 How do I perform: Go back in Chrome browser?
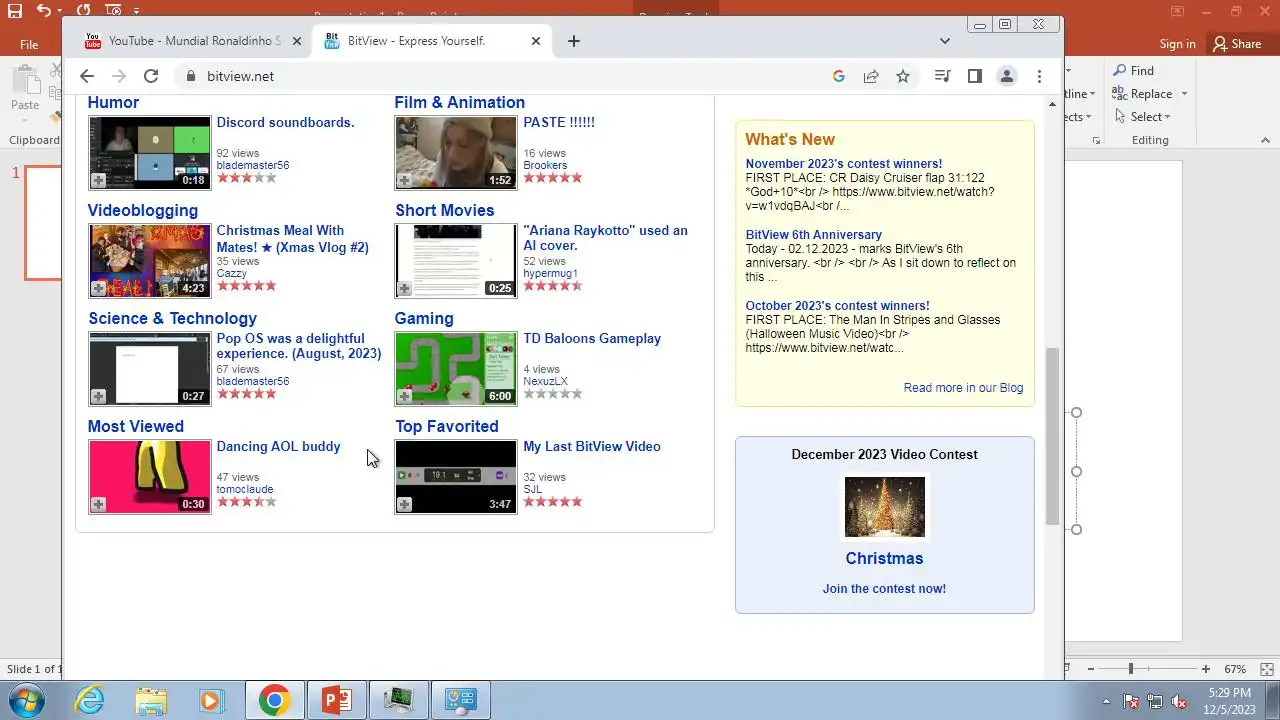[x=87, y=76]
